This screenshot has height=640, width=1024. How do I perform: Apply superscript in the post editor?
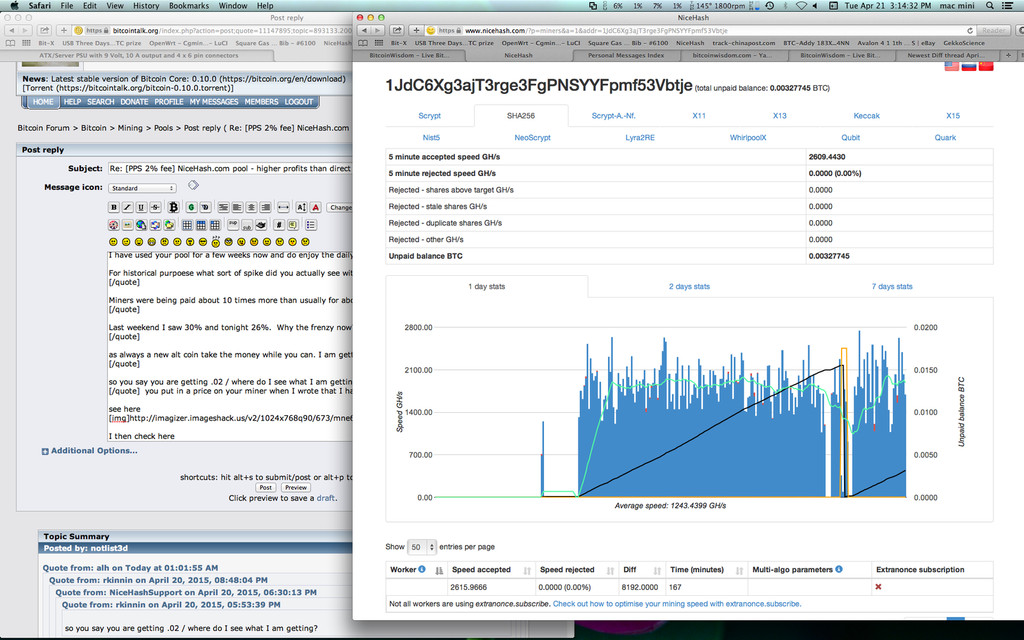233,224
